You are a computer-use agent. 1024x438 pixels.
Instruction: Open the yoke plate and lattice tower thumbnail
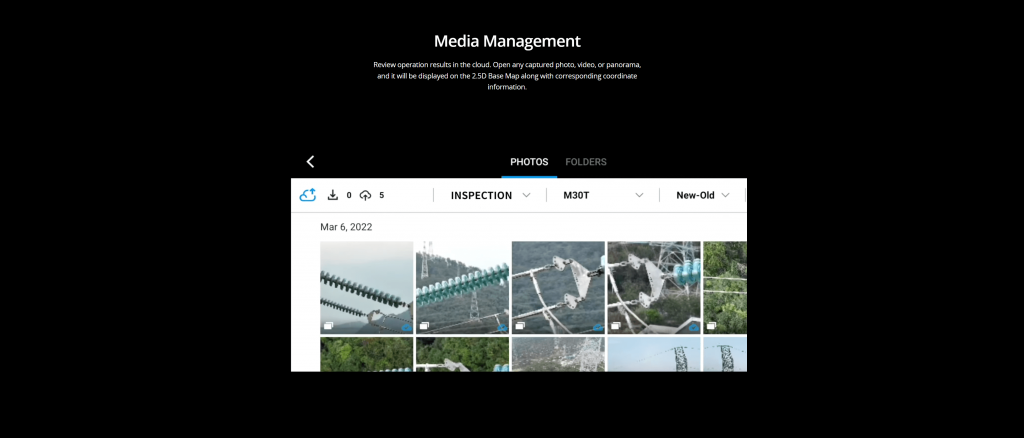pos(654,287)
